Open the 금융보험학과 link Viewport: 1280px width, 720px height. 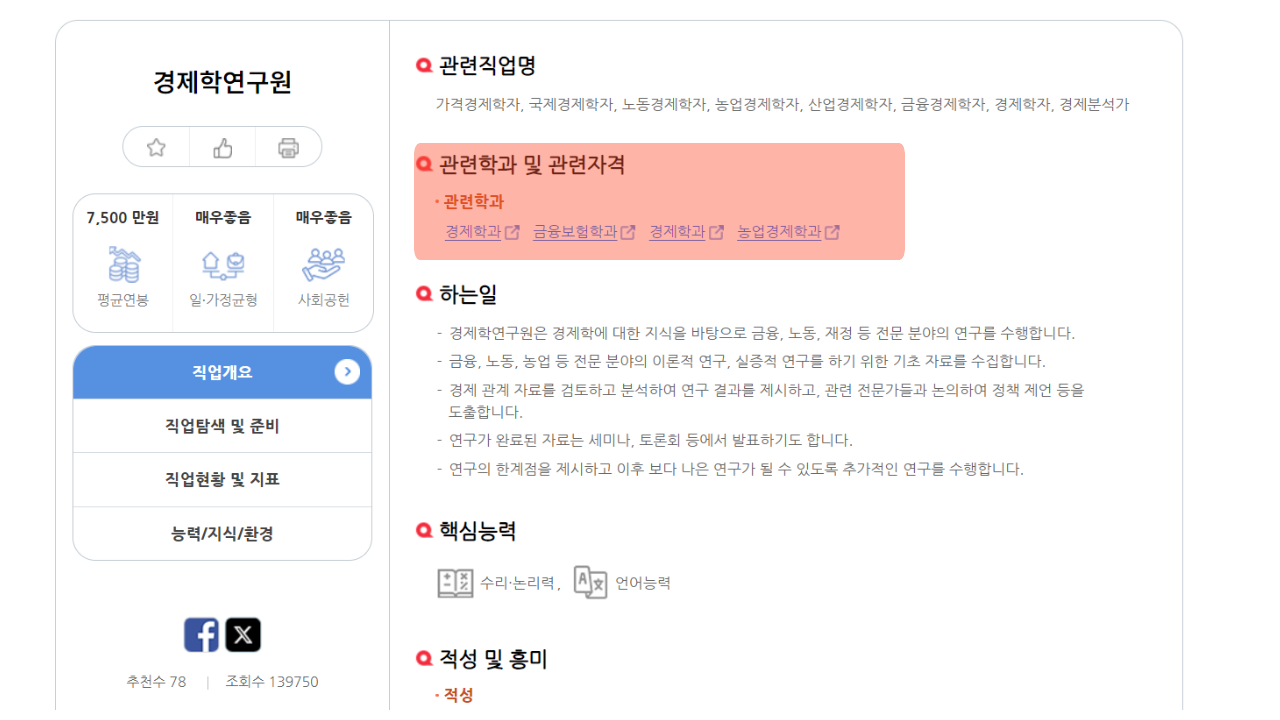point(574,231)
